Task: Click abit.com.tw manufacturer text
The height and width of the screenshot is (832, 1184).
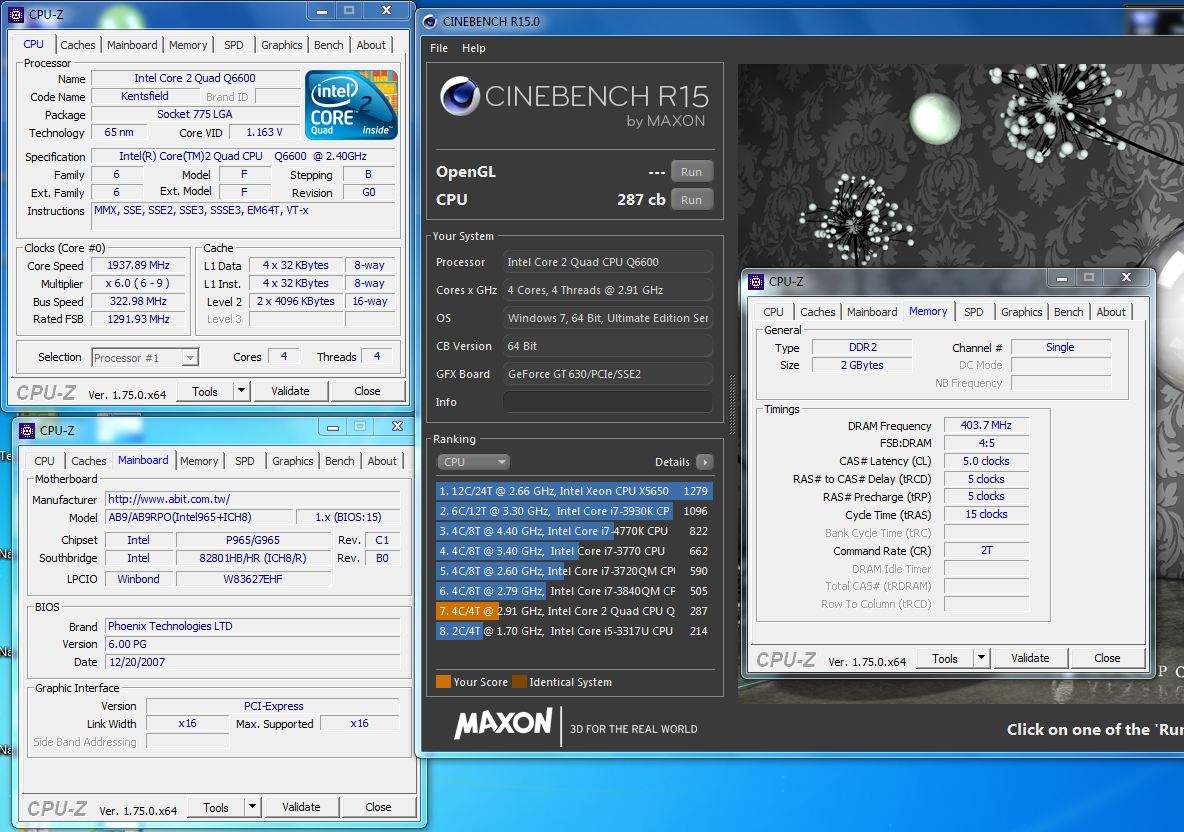Action: pos(169,499)
